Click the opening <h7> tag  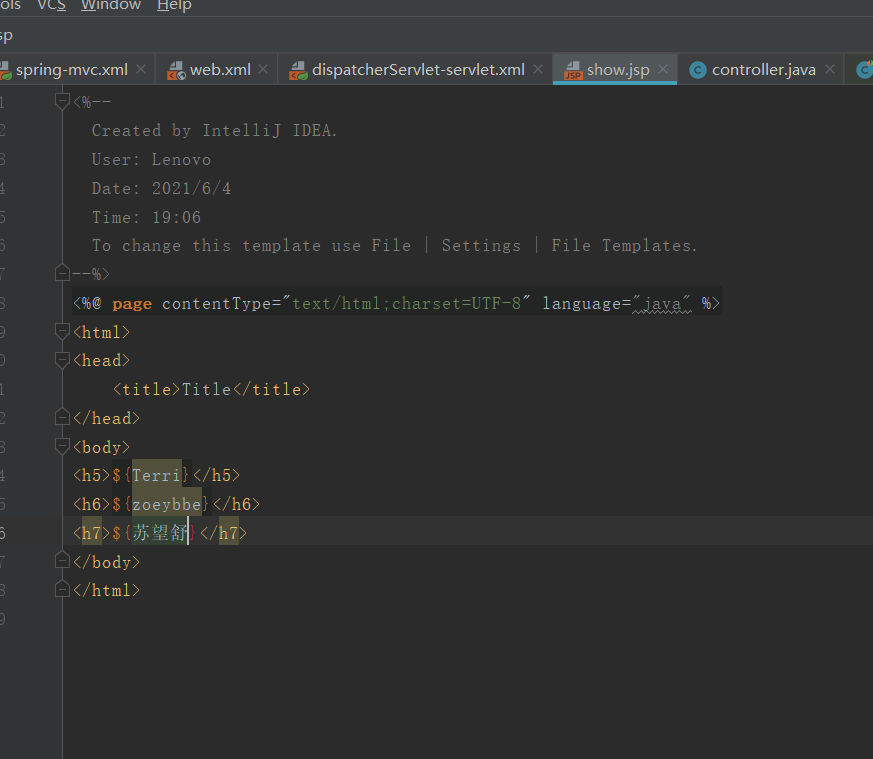(x=92, y=533)
